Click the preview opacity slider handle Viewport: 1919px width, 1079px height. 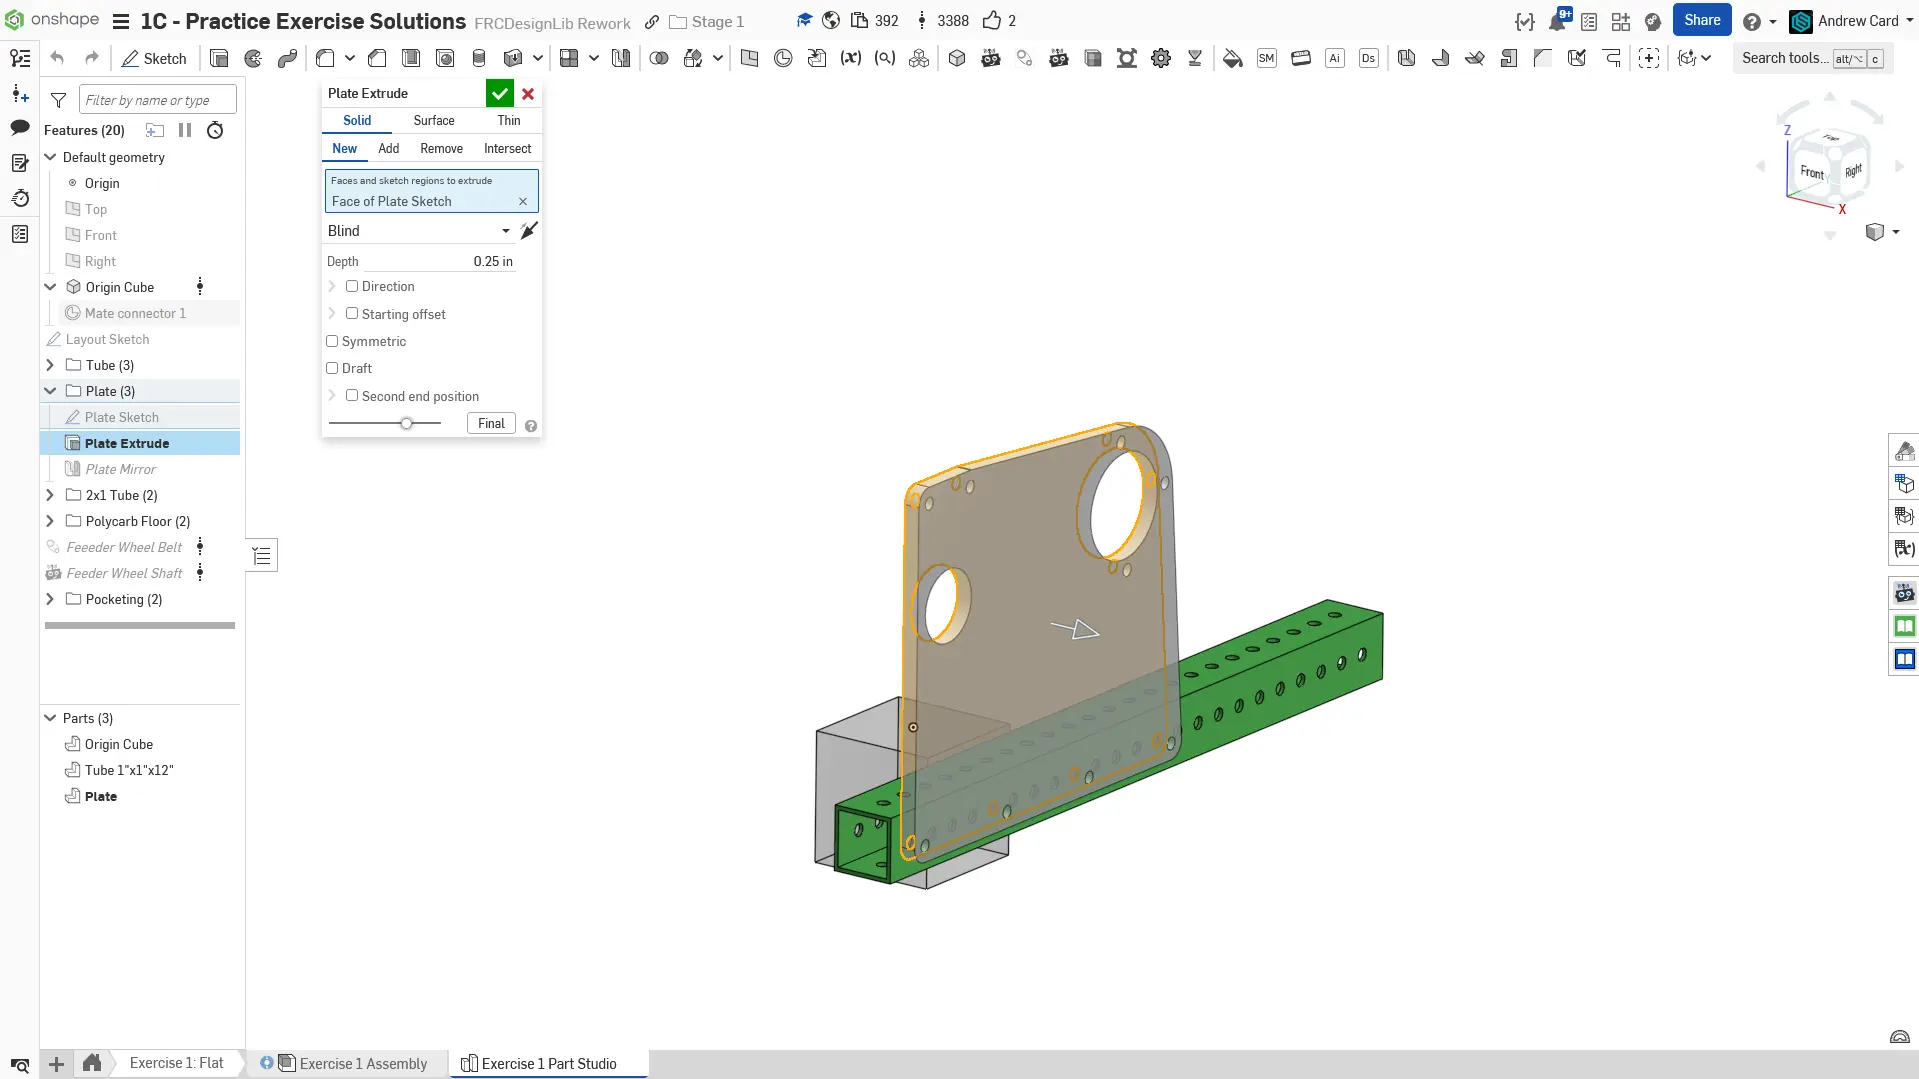point(406,423)
